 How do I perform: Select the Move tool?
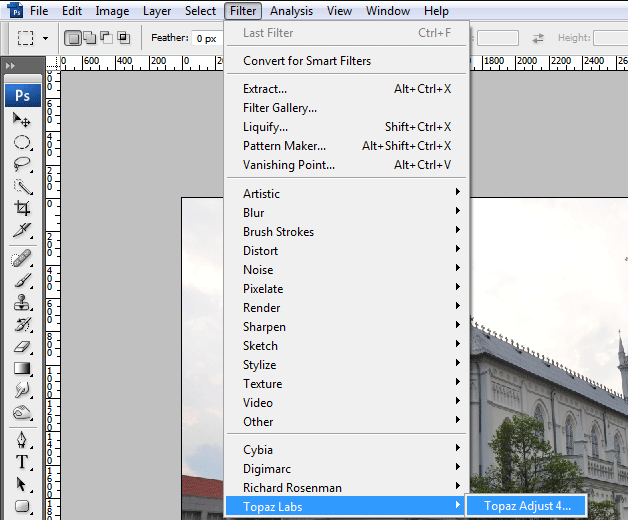pyautogui.click(x=22, y=120)
